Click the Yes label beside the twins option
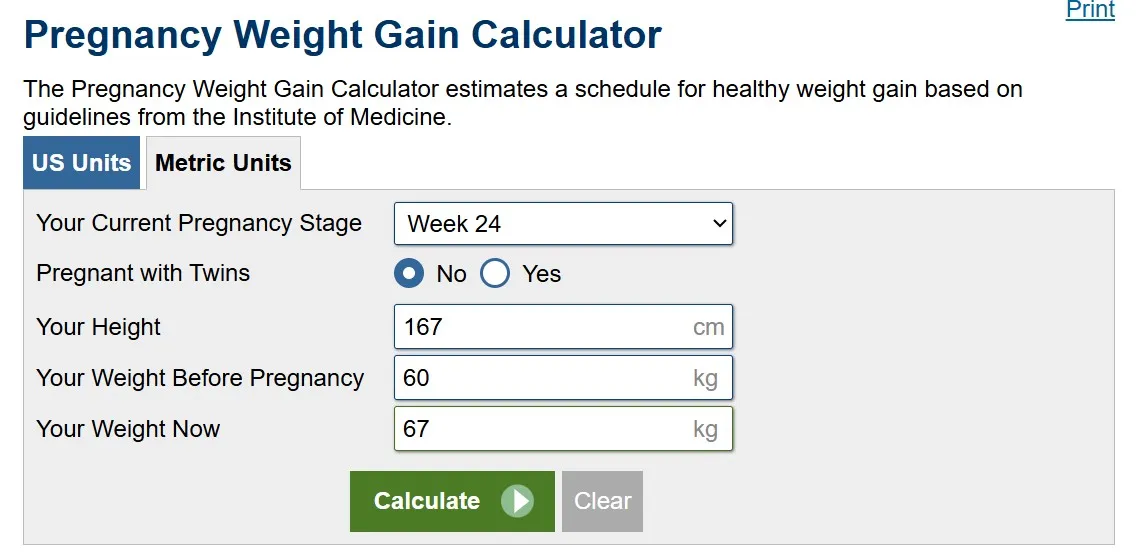 542,274
